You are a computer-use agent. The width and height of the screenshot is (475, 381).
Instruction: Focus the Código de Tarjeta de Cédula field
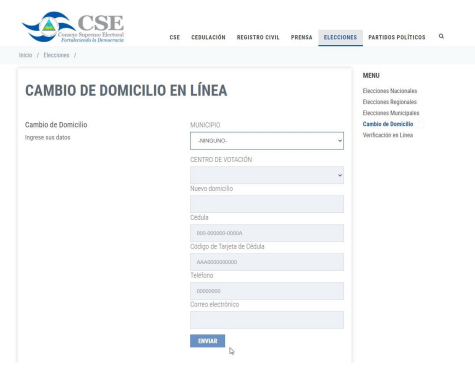[267, 262]
